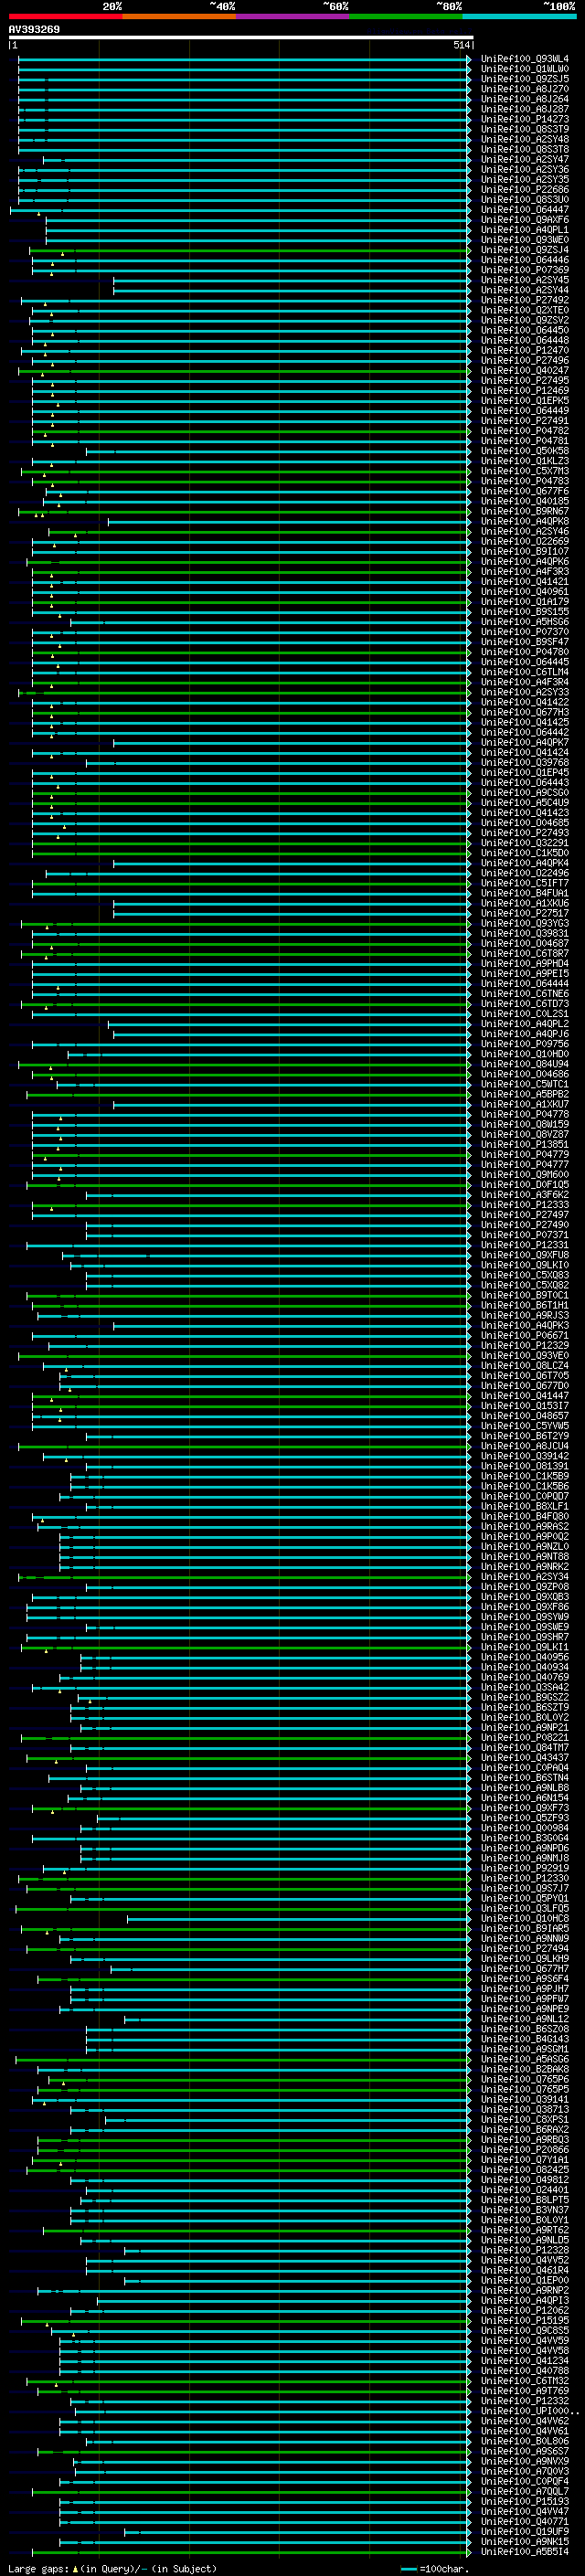Open hit UniRef100_Q9ZSJ5
585x2576 pixels.
point(525,79)
